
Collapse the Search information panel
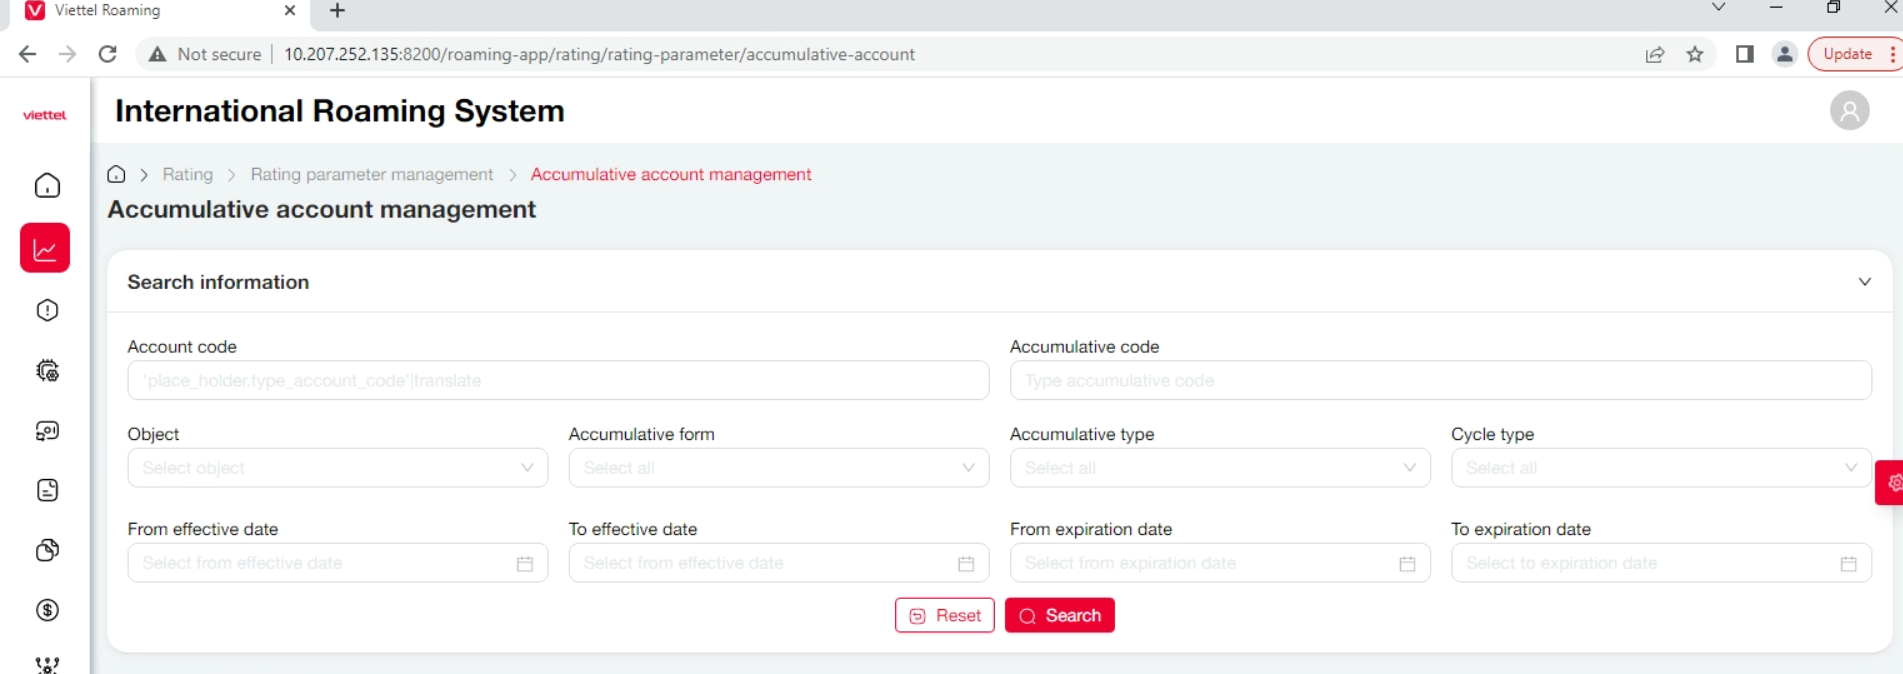click(x=1864, y=282)
